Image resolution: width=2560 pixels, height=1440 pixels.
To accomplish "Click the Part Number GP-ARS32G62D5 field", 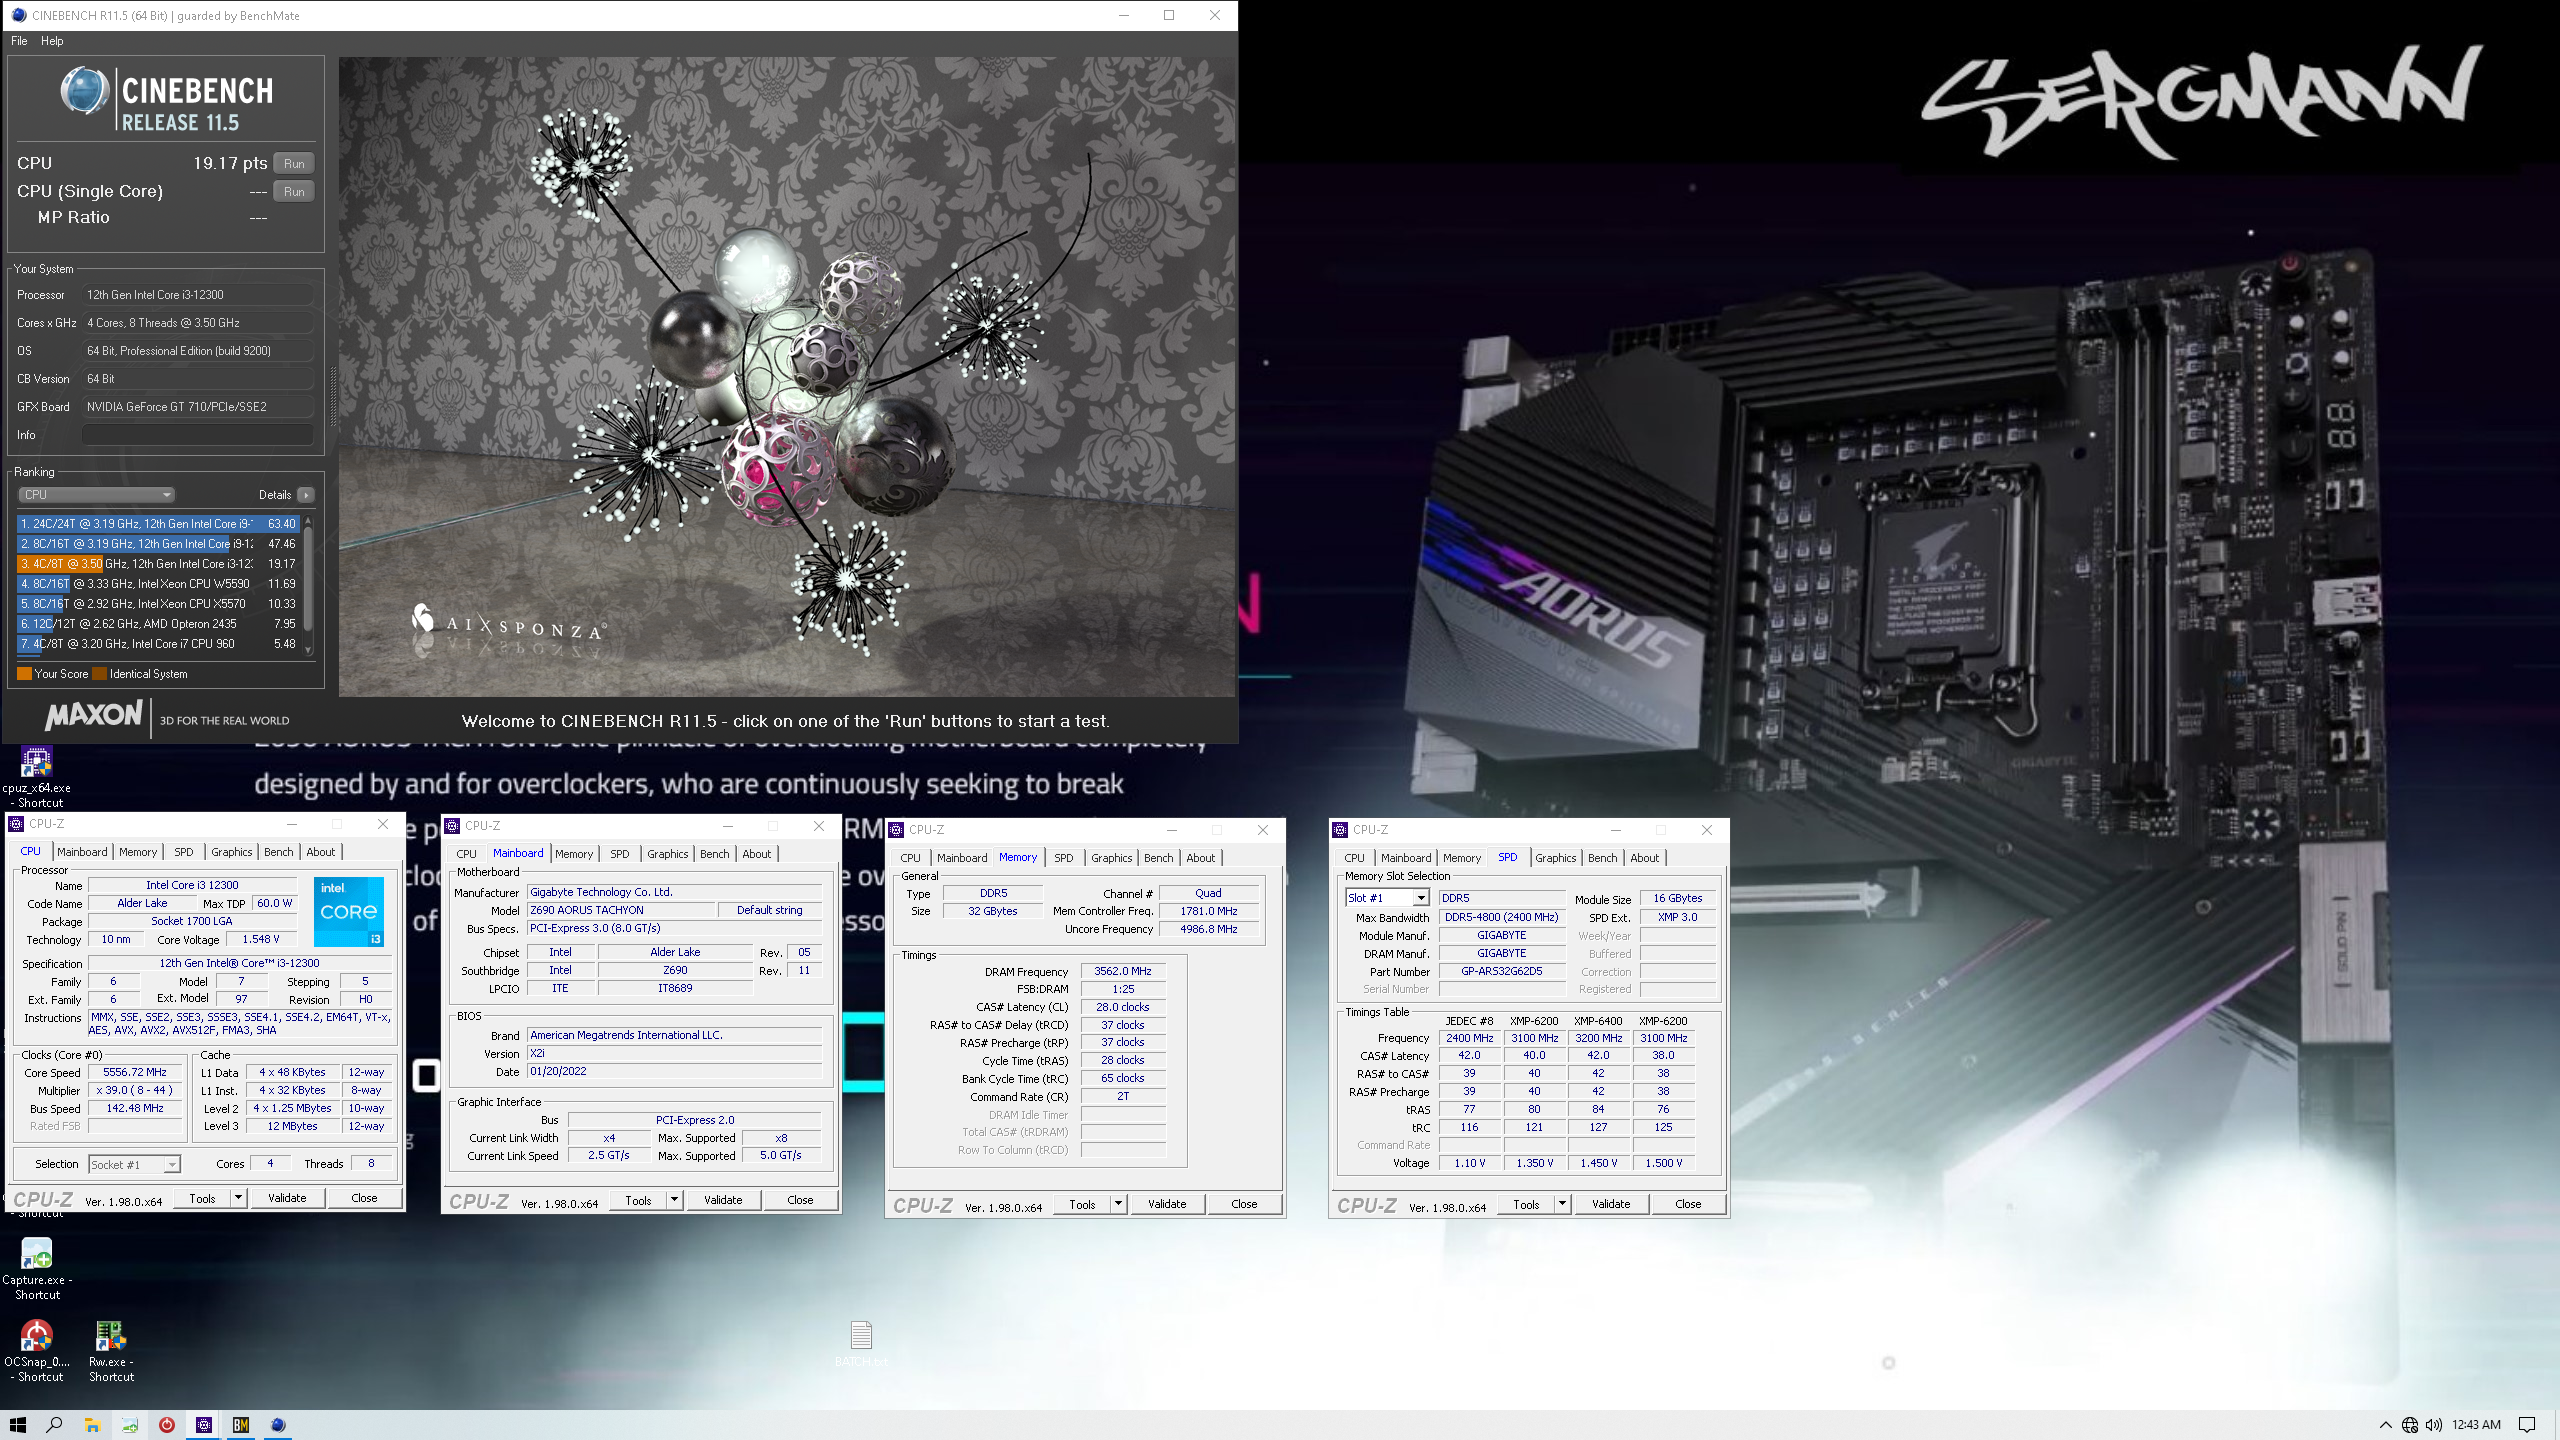I will coord(1502,971).
